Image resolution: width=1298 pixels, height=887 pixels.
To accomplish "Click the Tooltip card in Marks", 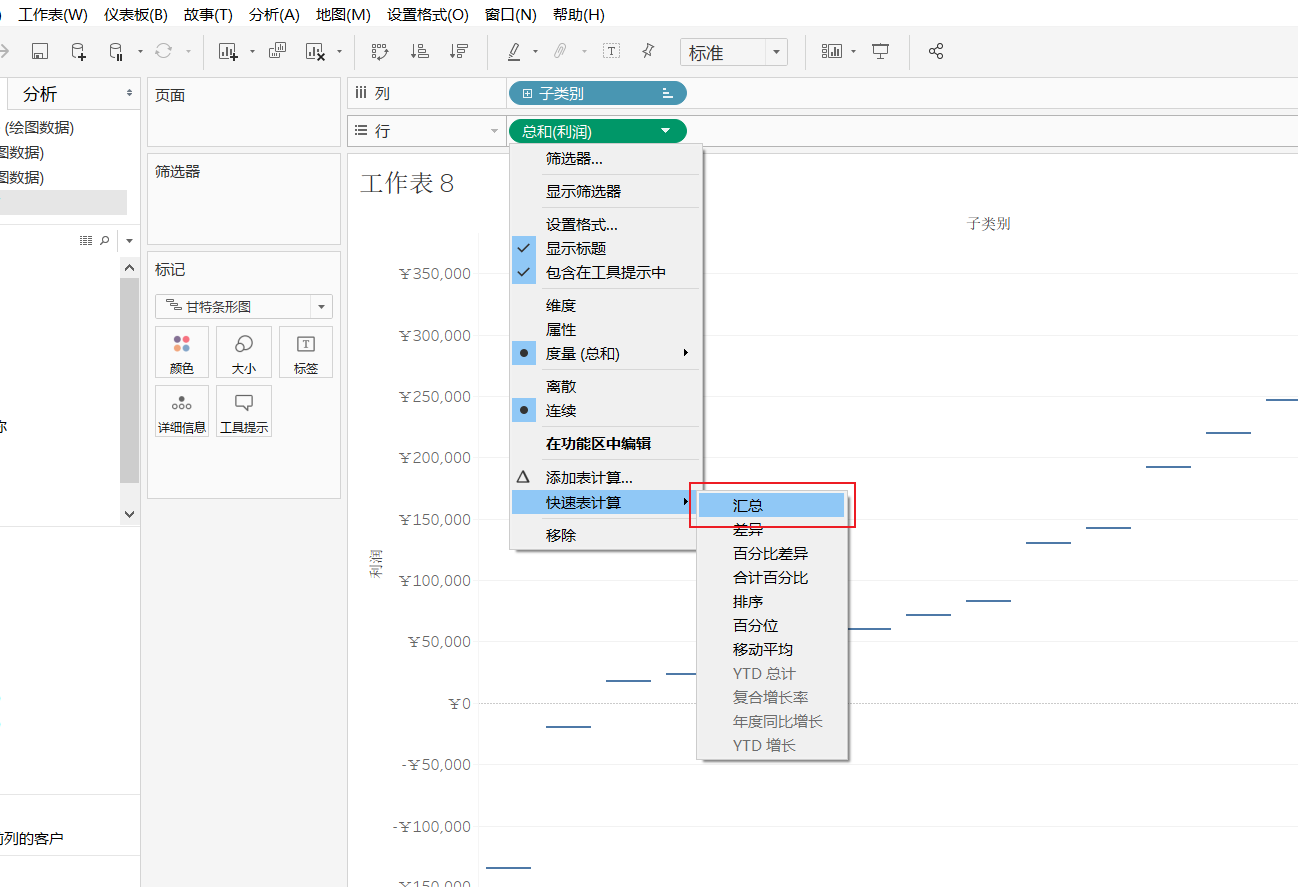I will [244, 412].
